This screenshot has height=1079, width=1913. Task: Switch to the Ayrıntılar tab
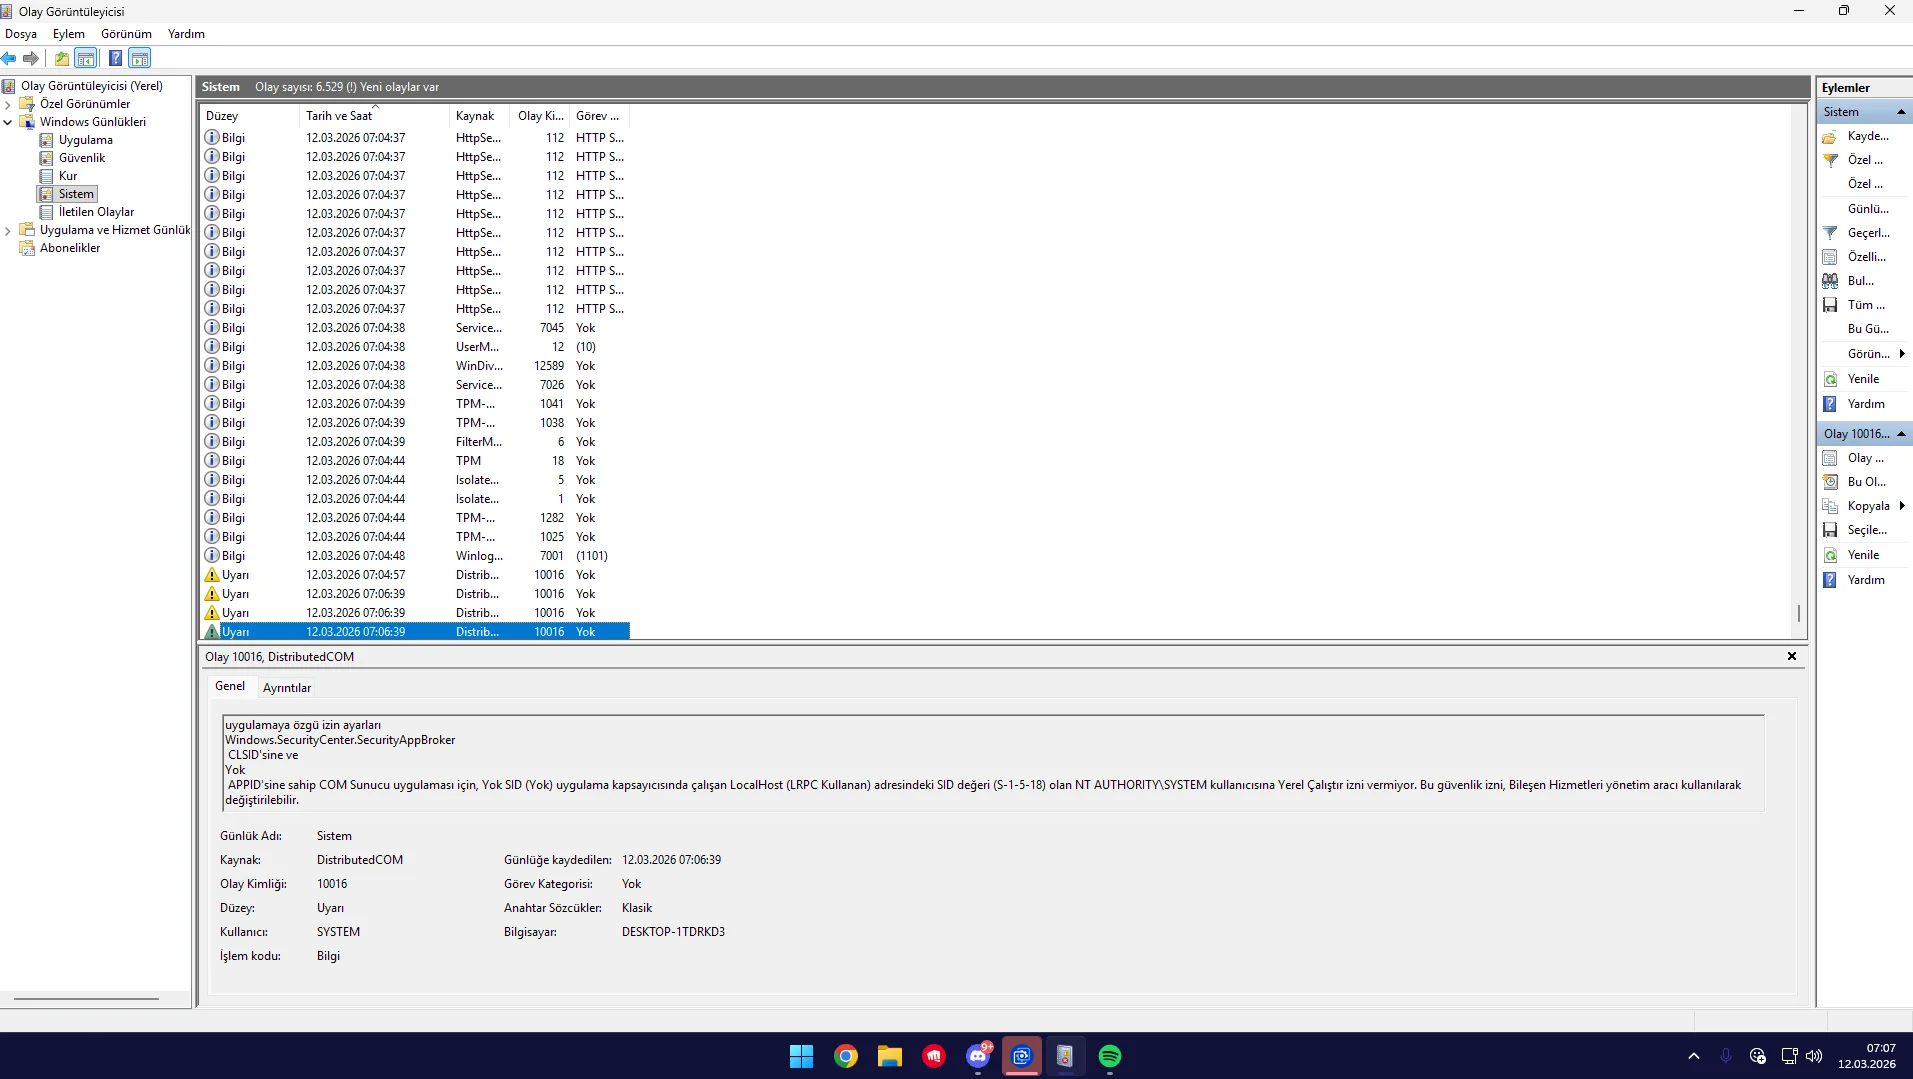click(x=287, y=688)
